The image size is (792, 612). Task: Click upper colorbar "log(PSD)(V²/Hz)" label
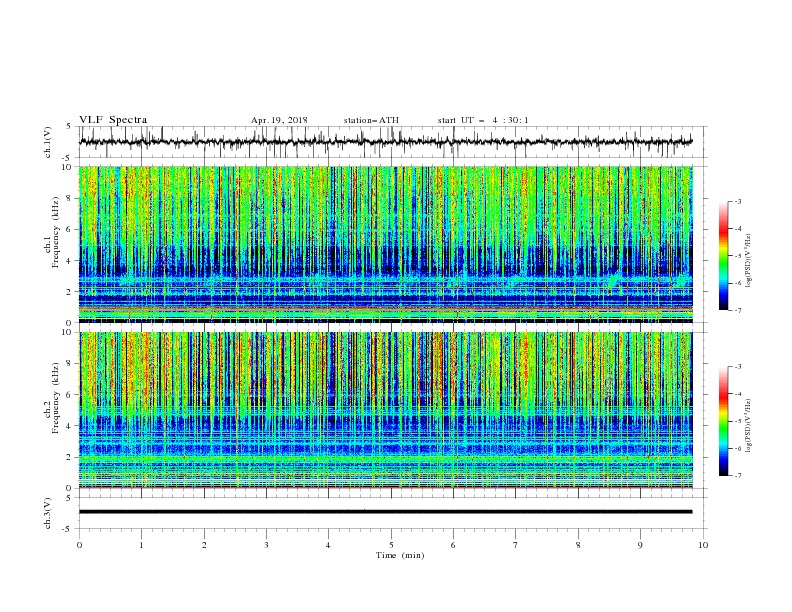748,261
